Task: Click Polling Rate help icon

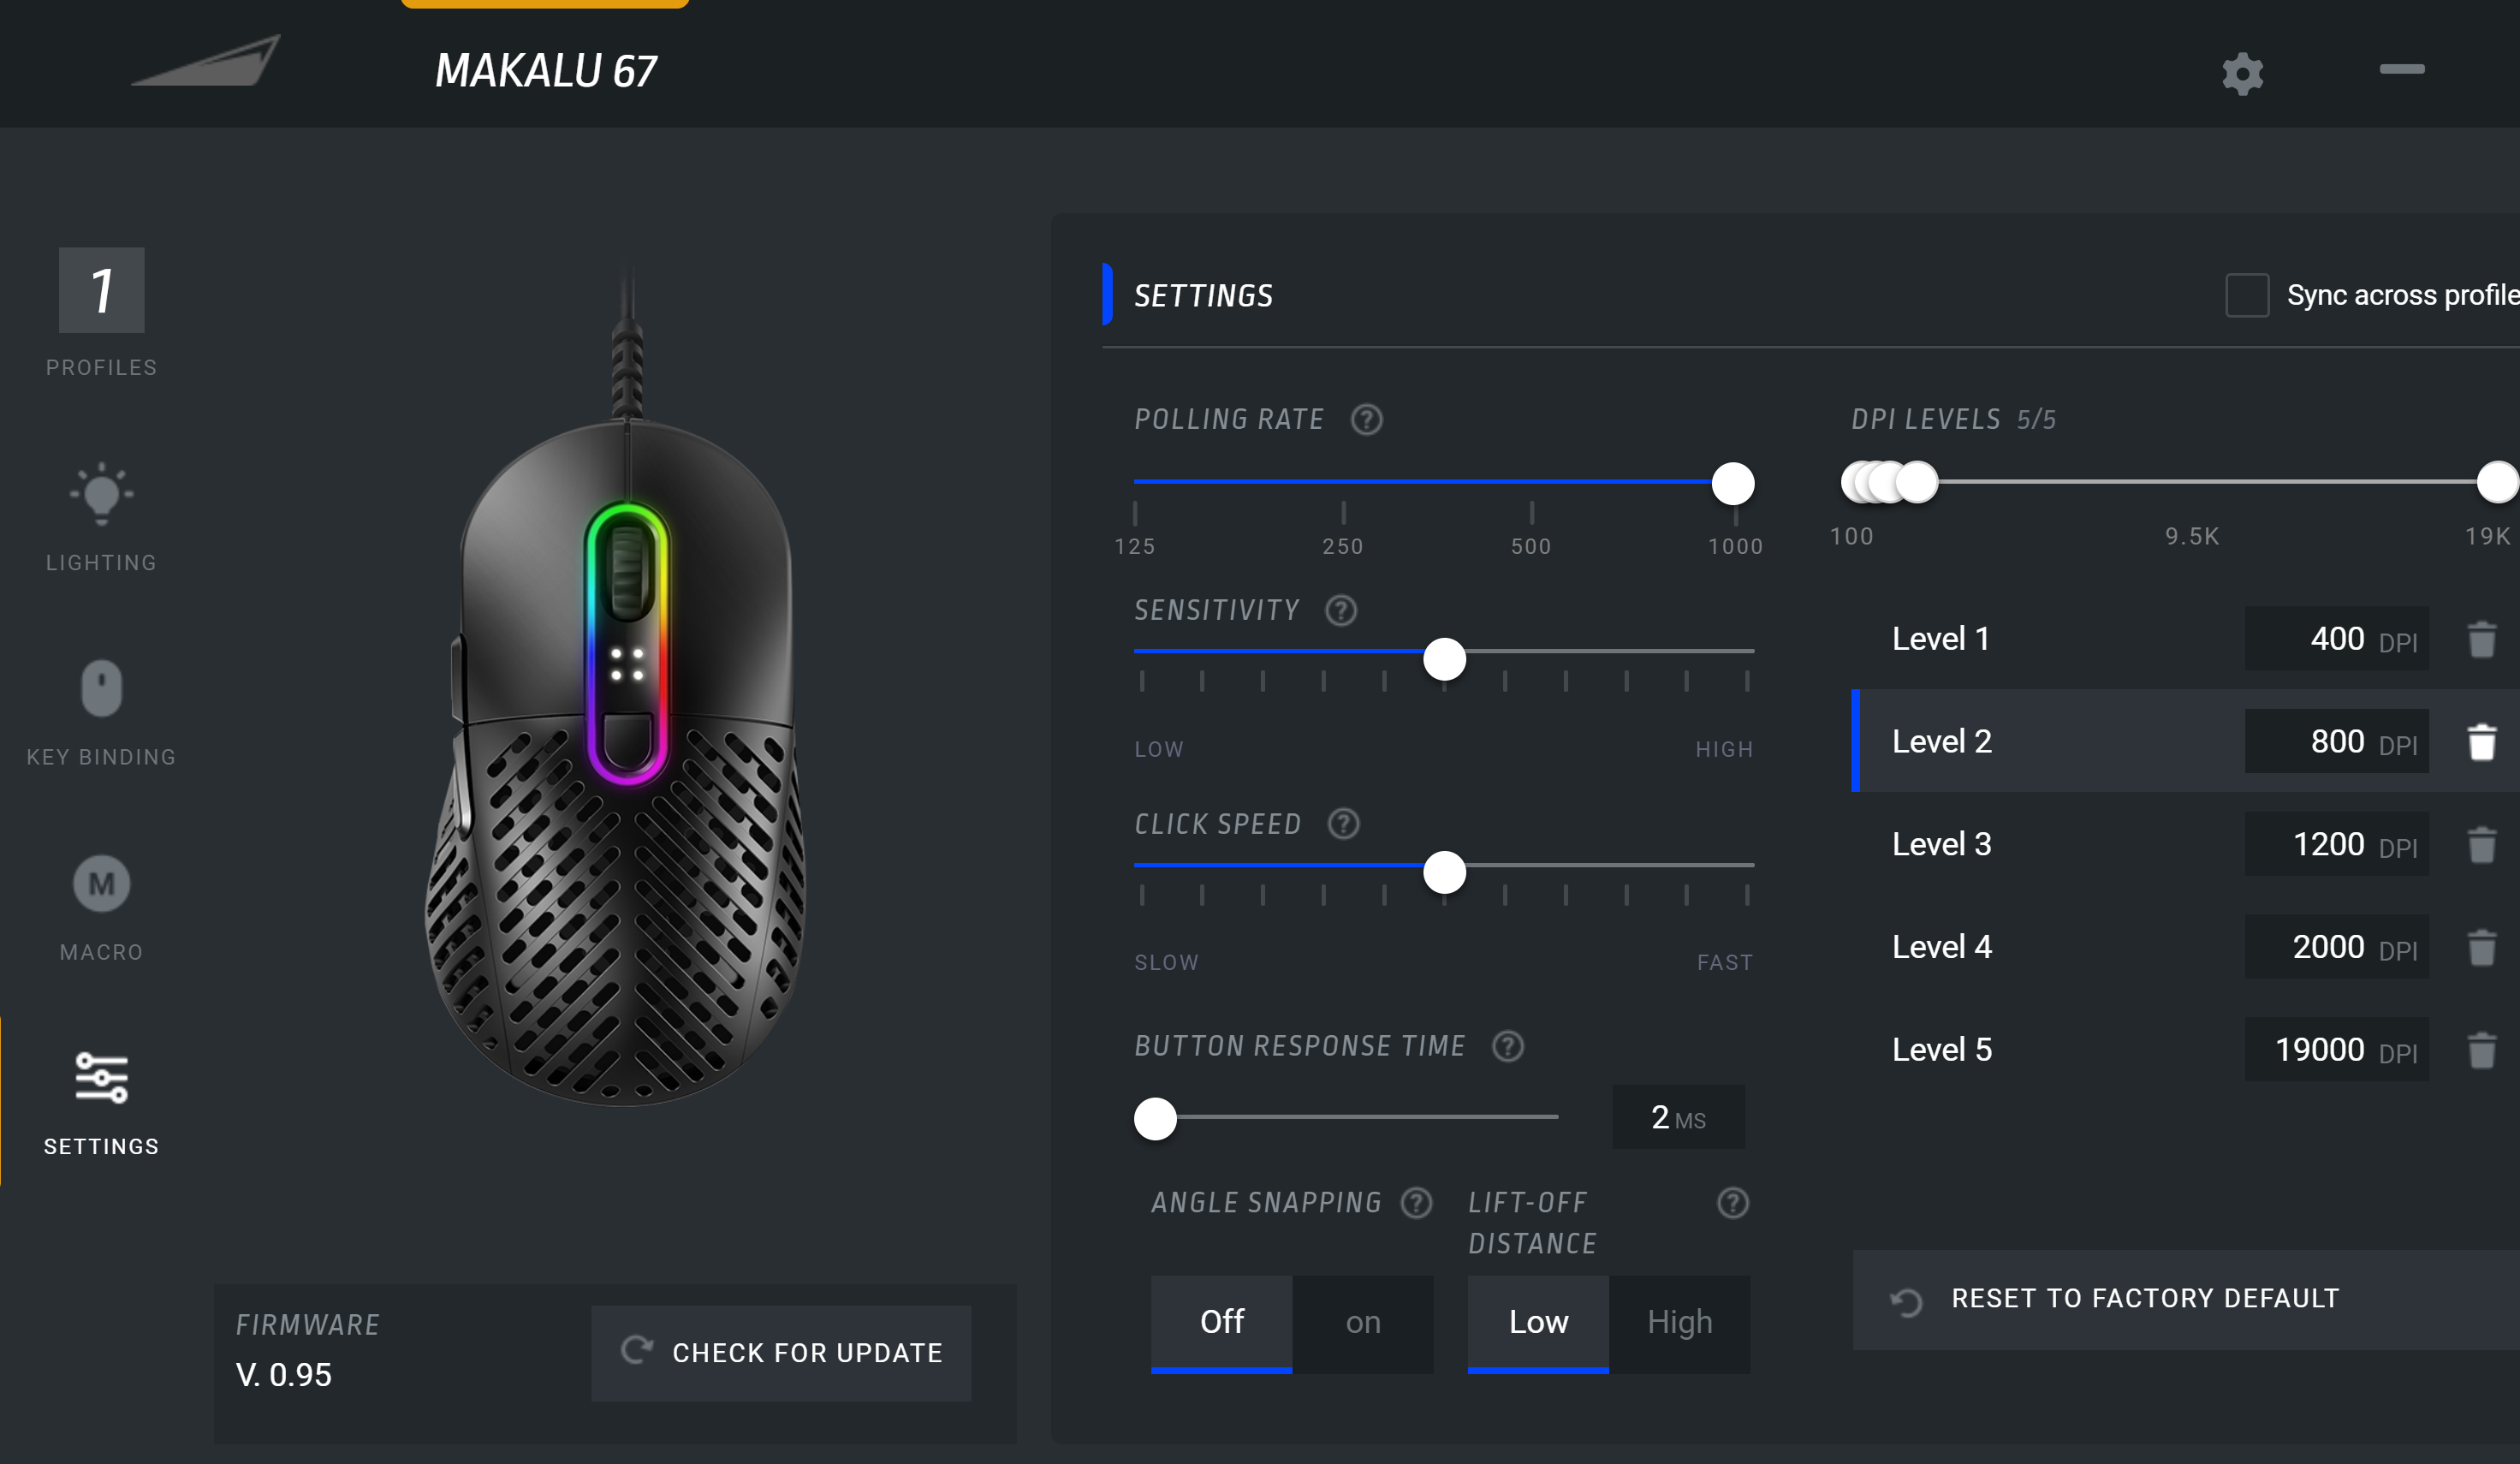Action: coord(1366,419)
